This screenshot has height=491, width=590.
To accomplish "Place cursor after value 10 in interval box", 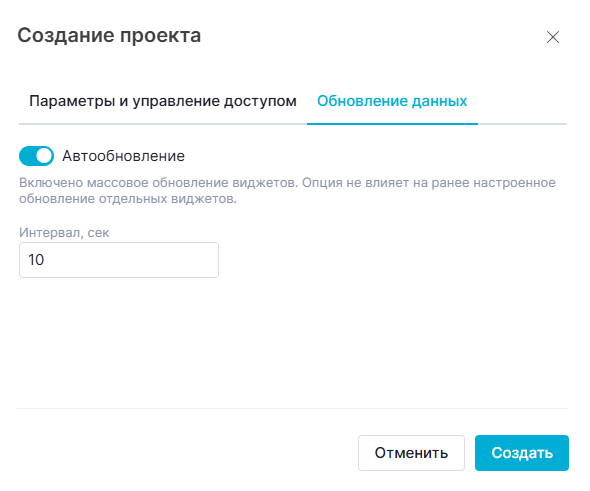I will 46,260.
